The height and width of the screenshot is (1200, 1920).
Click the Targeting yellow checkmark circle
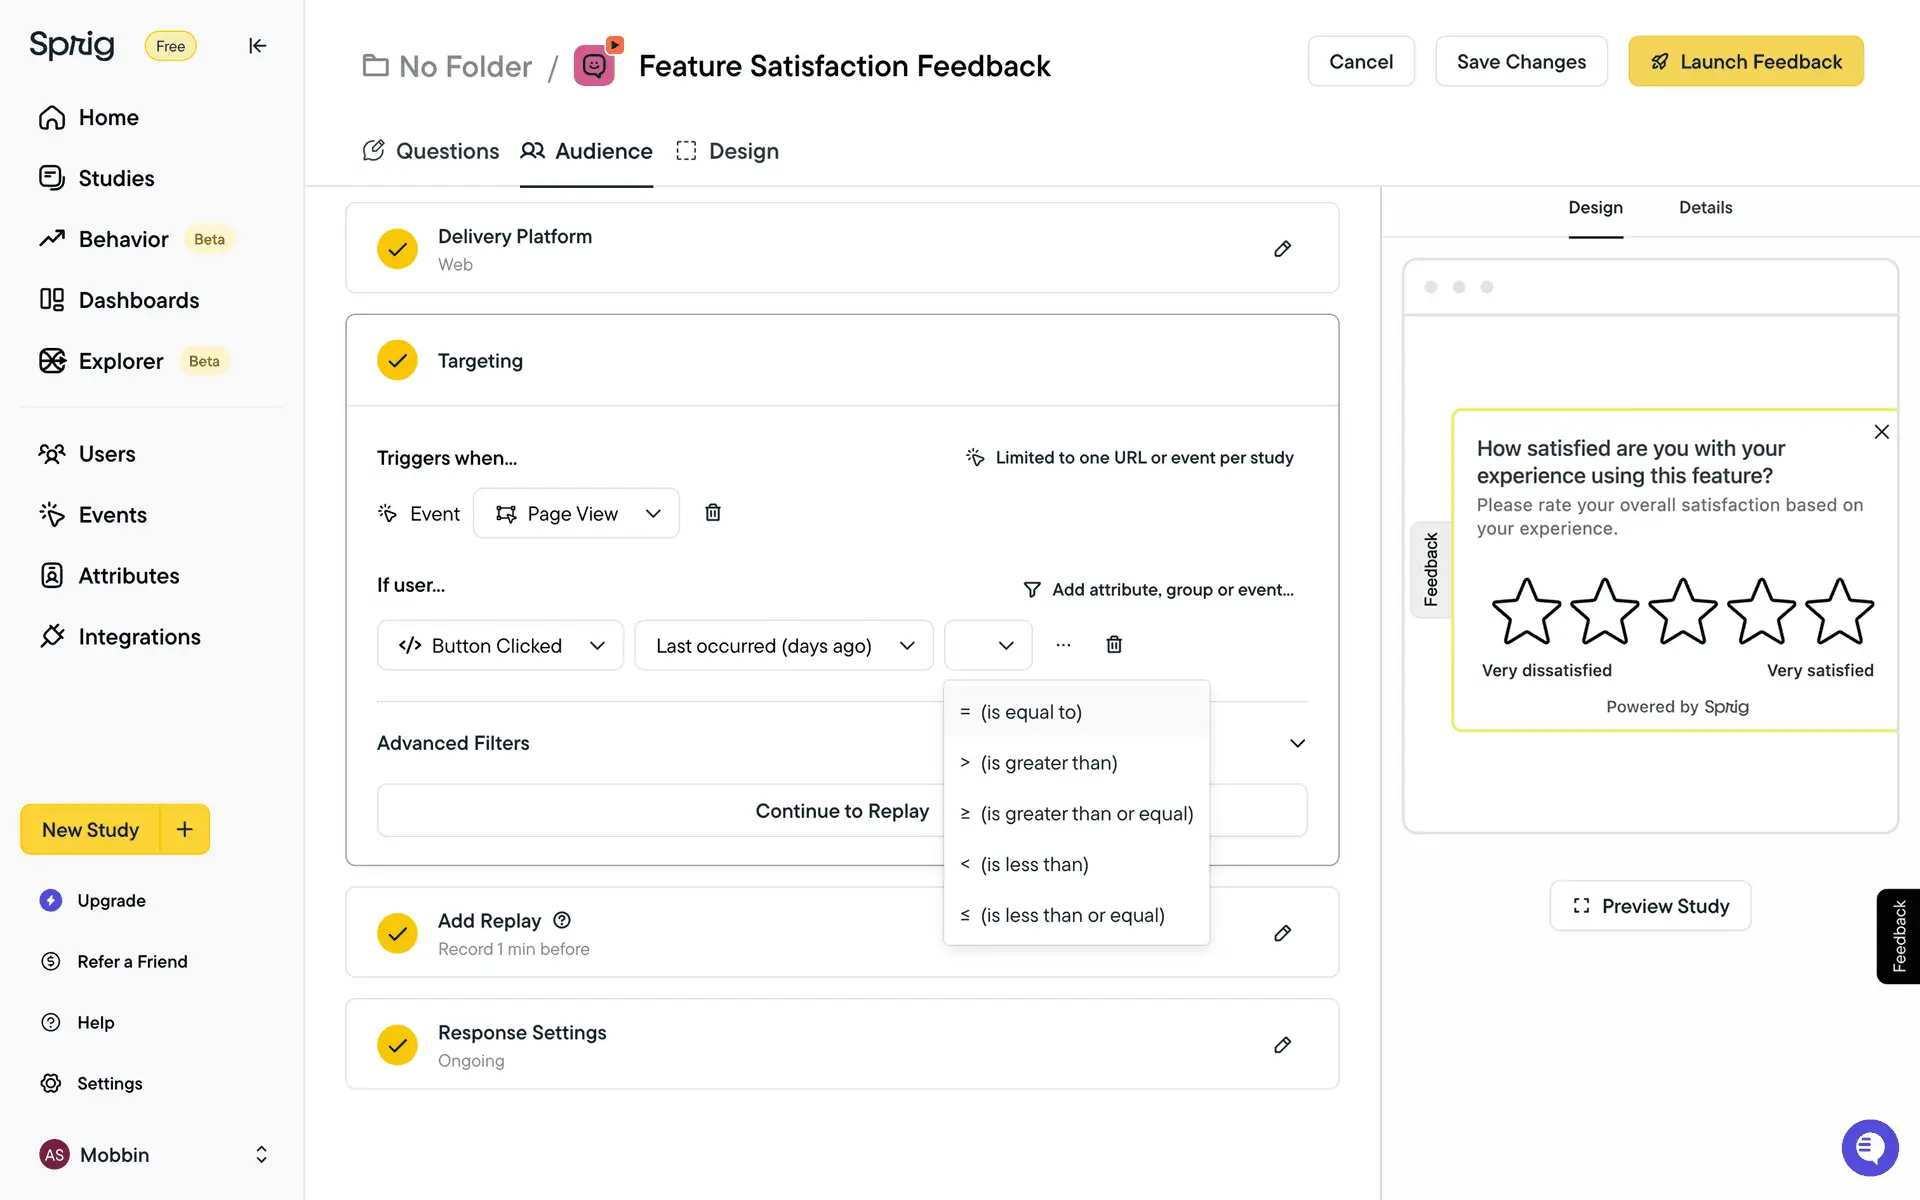tap(397, 361)
